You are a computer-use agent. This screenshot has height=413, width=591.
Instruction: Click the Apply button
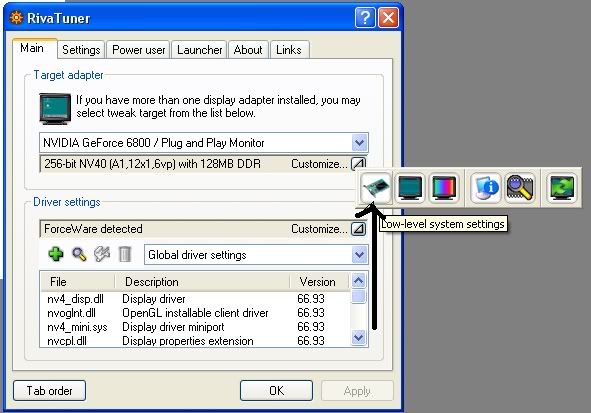[x=357, y=390]
